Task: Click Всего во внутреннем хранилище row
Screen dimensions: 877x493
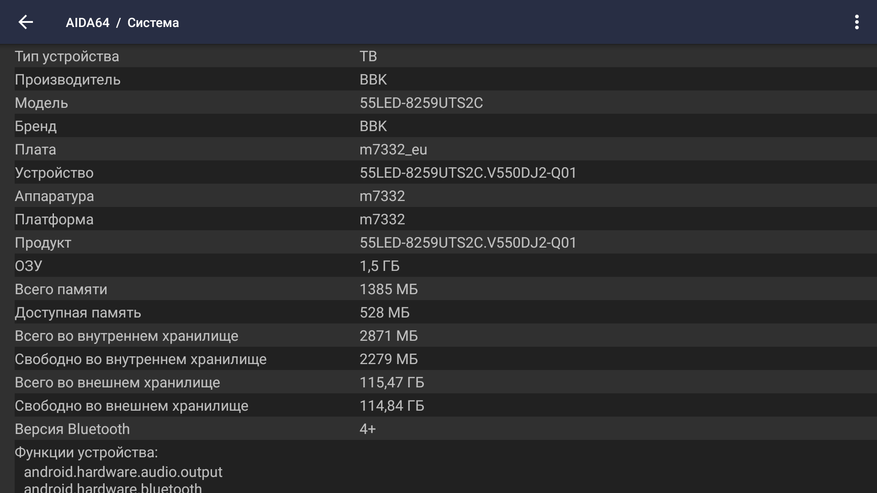Action: 438,336
